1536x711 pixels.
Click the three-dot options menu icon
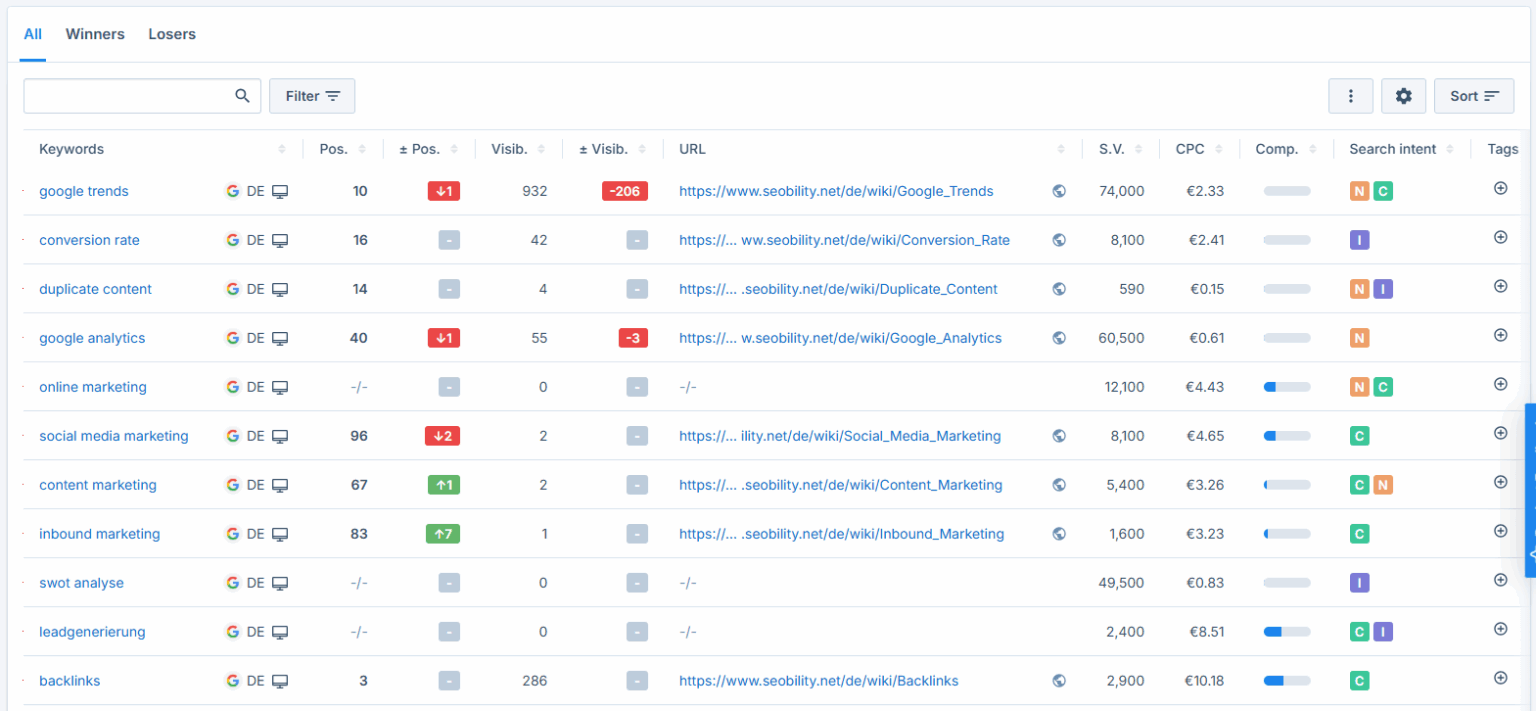[1351, 96]
